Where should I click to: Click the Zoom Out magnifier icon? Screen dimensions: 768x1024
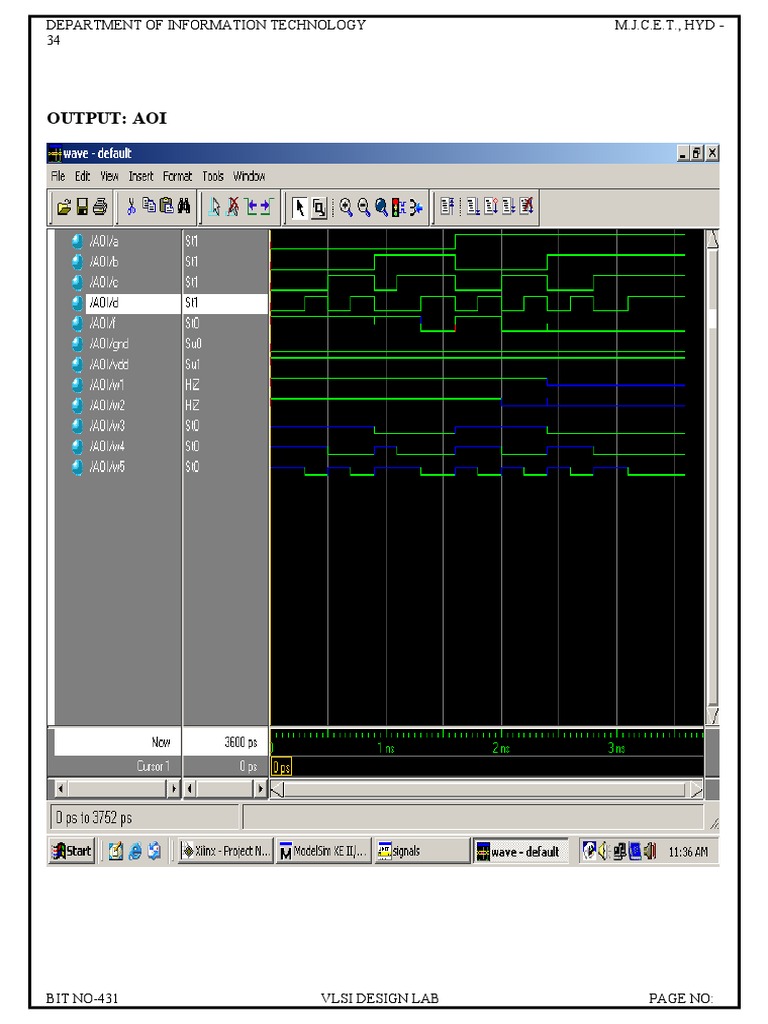tap(364, 207)
